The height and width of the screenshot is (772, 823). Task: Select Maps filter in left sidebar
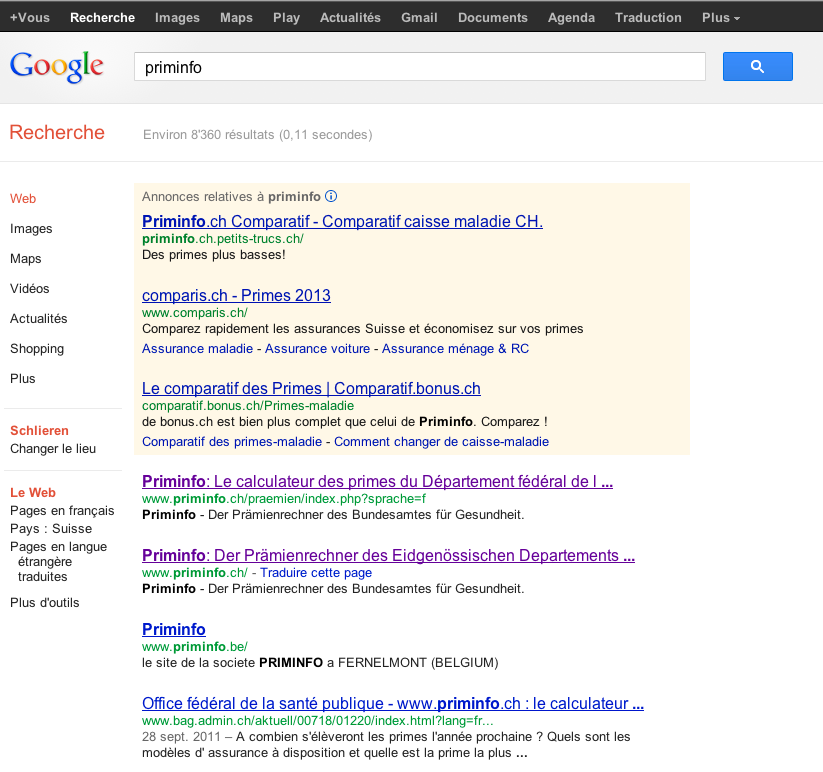[25, 259]
